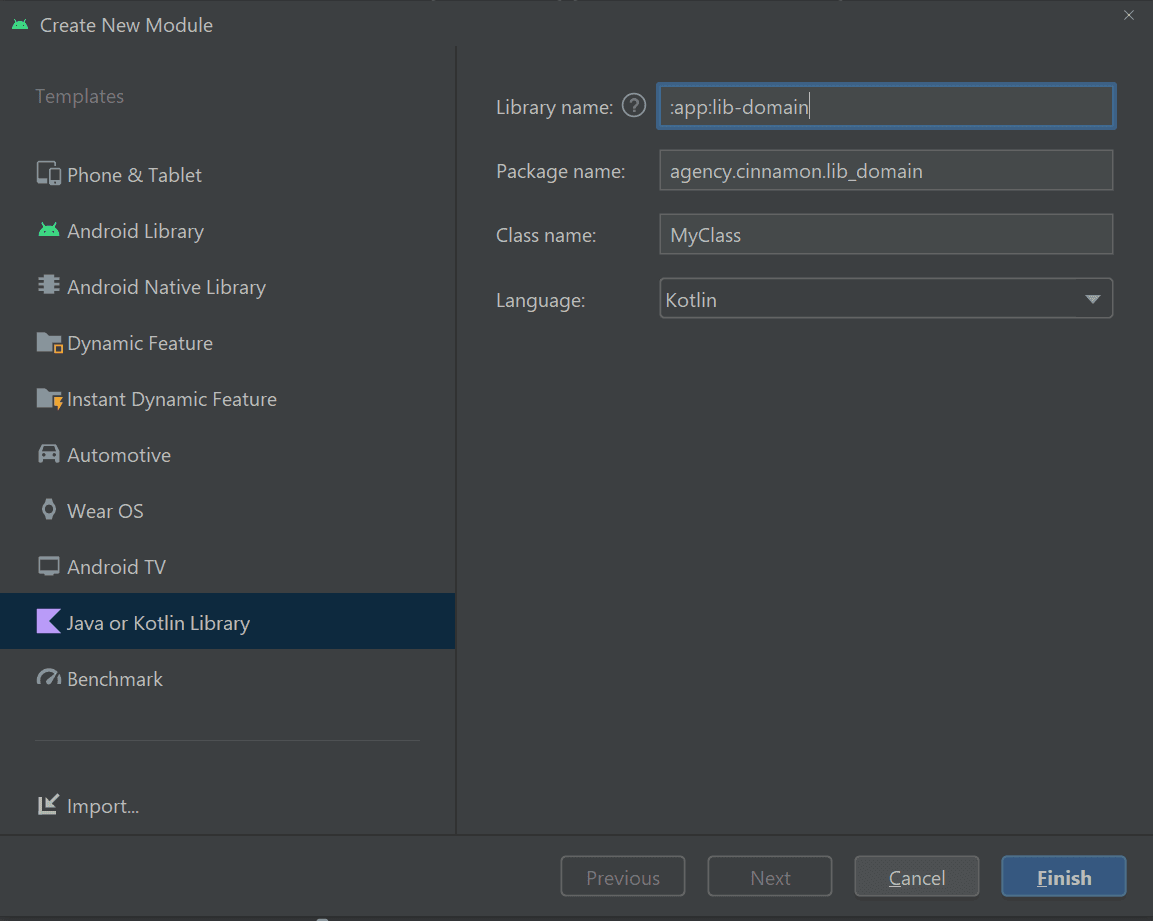The width and height of the screenshot is (1153, 921).
Task: Choose the Wear OS template label
Action: pyautogui.click(x=105, y=511)
